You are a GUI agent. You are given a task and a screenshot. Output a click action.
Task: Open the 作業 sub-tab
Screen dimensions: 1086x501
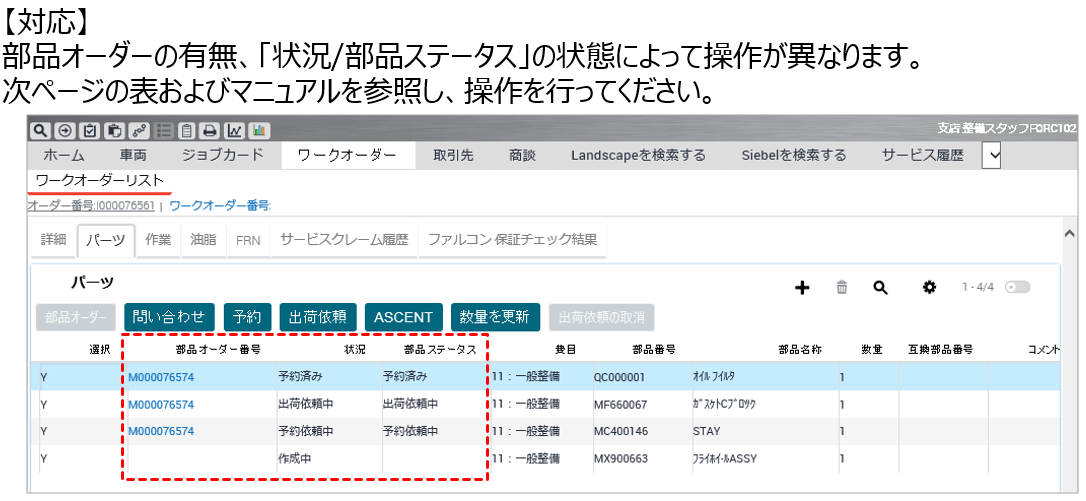(x=158, y=240)
